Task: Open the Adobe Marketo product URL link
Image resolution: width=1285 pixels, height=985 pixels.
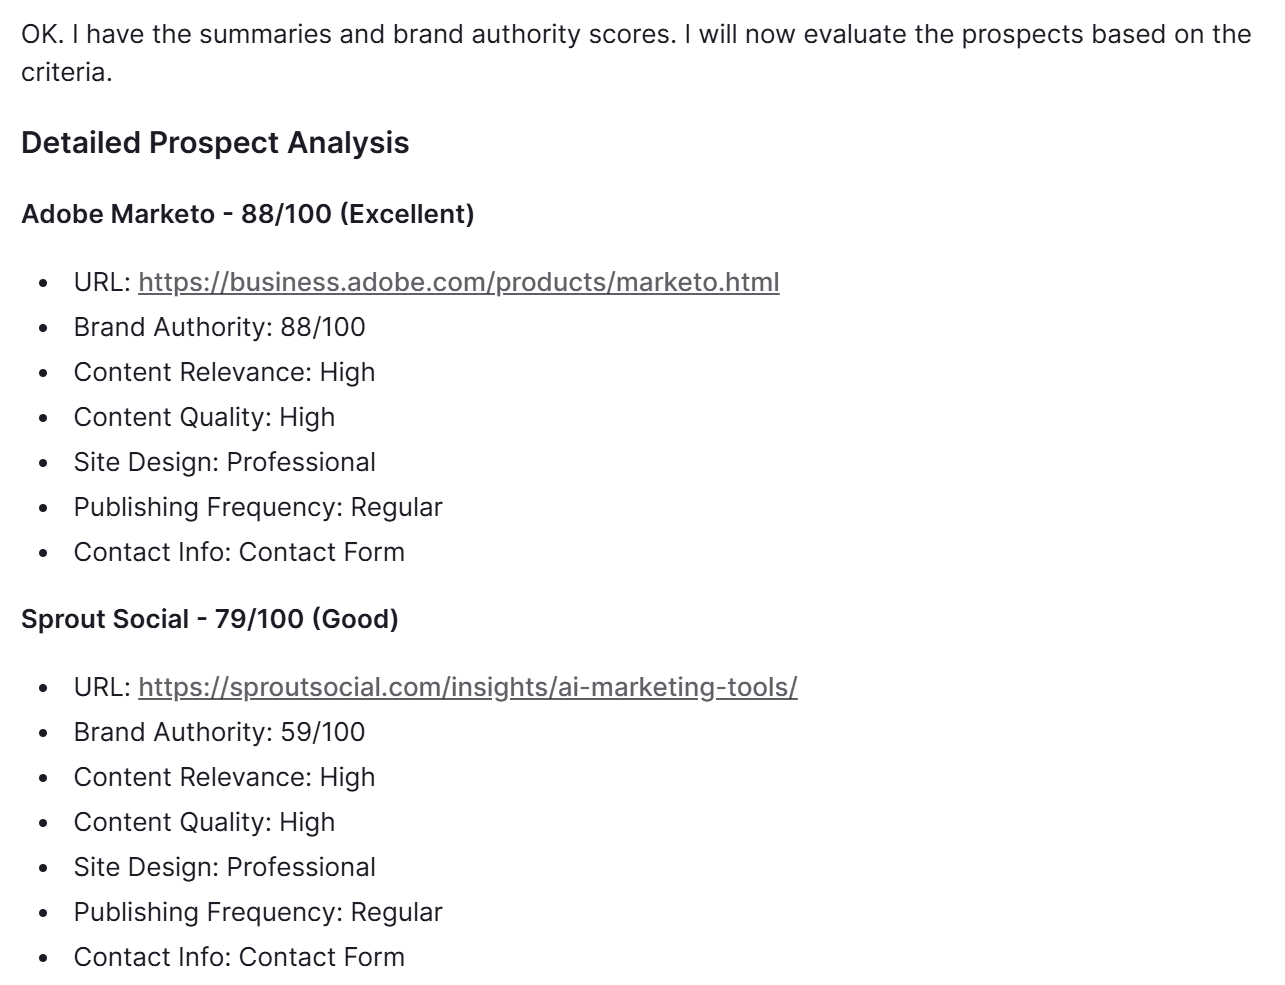Action: pyautogui.click(x=458, y=282)
